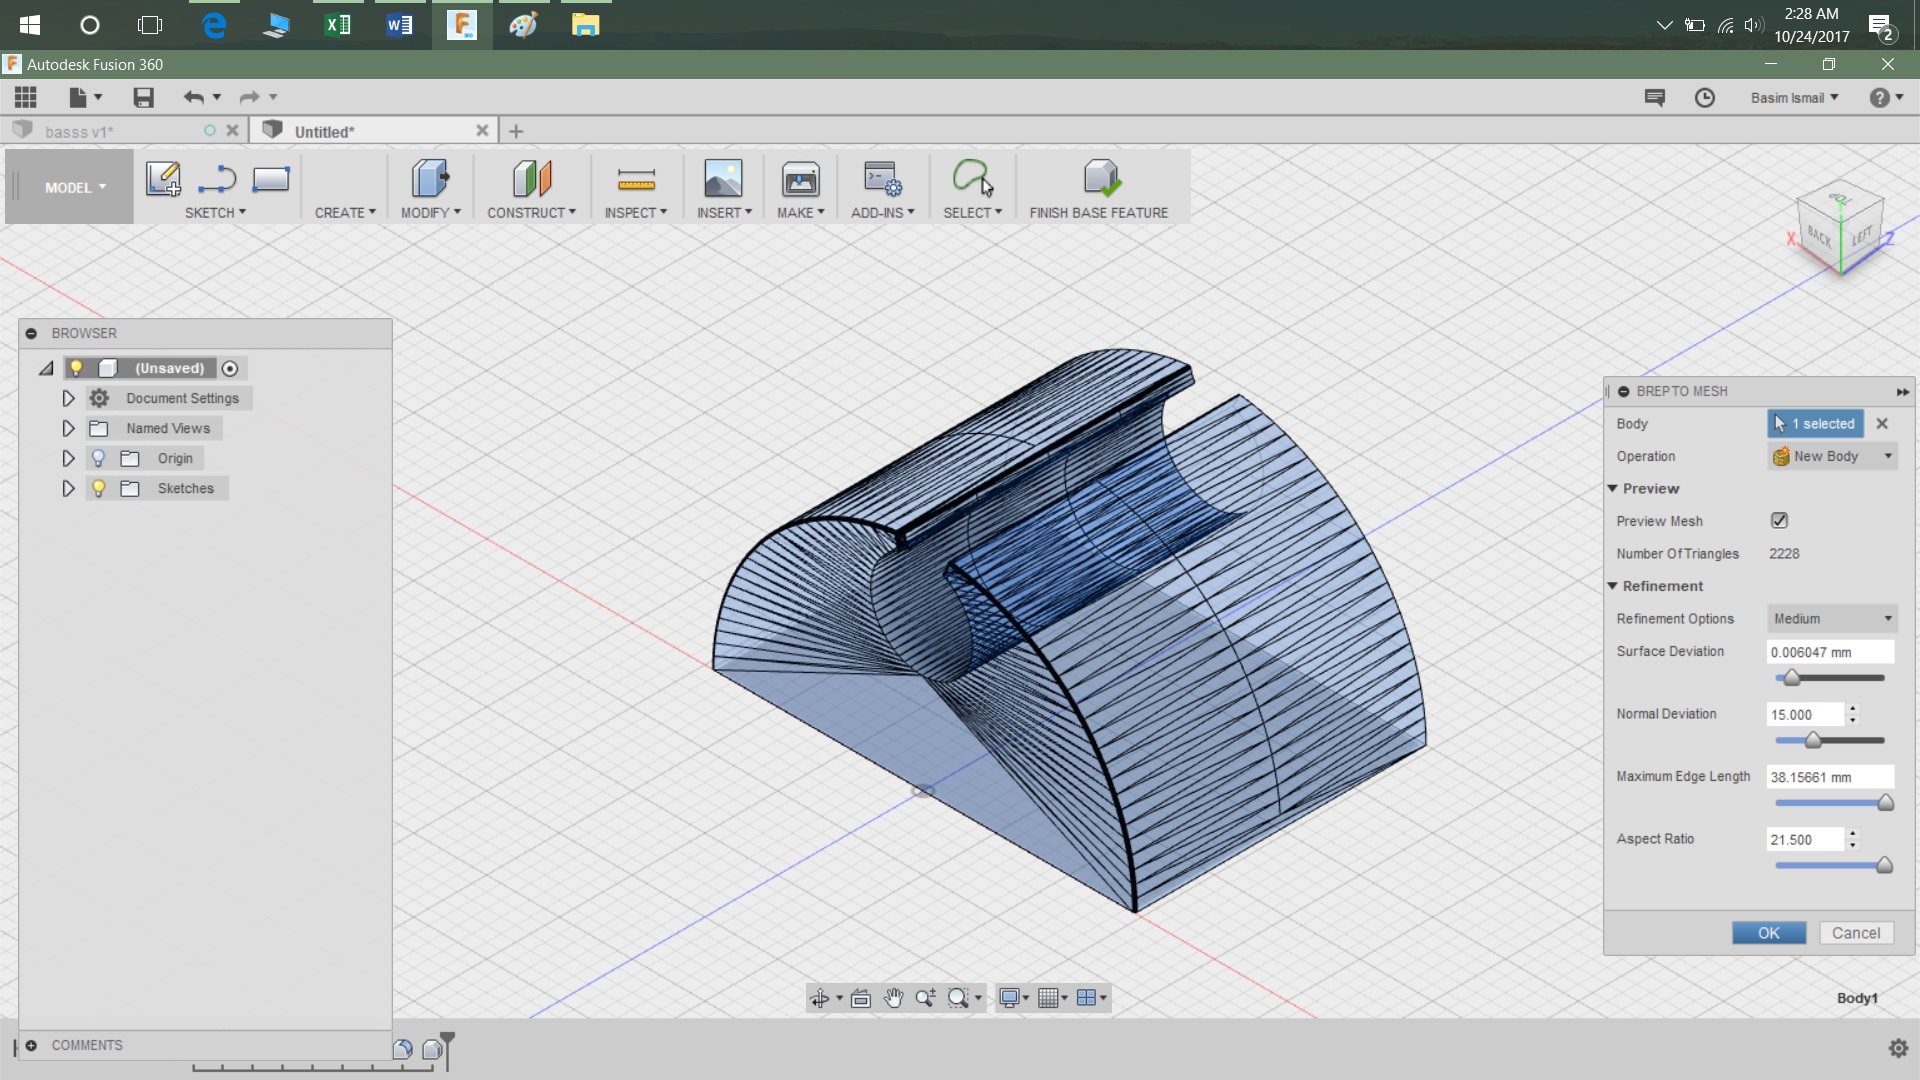Toggle Sketches folder visibility bulb

coord(98,488)
